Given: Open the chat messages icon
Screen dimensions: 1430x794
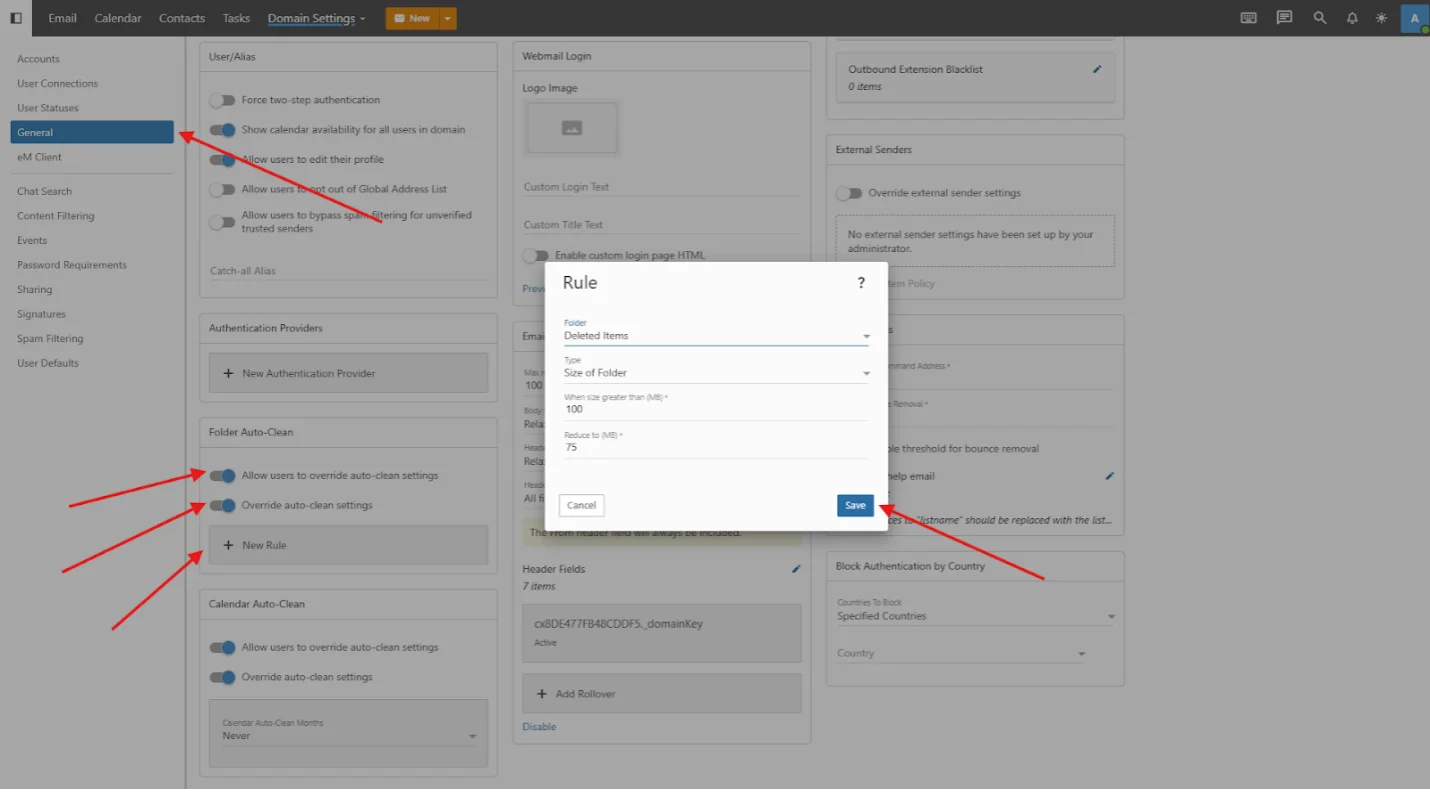Looking at the screenshot, I should point(1284,18).
